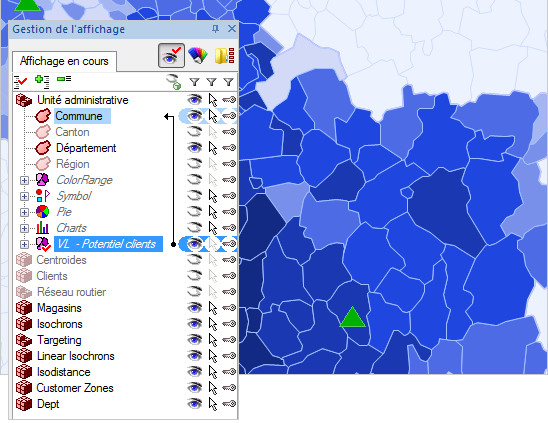Click the selectable arrow icon for Isochrons
This screenshot has height=423, width=548.
coord(212,324)
